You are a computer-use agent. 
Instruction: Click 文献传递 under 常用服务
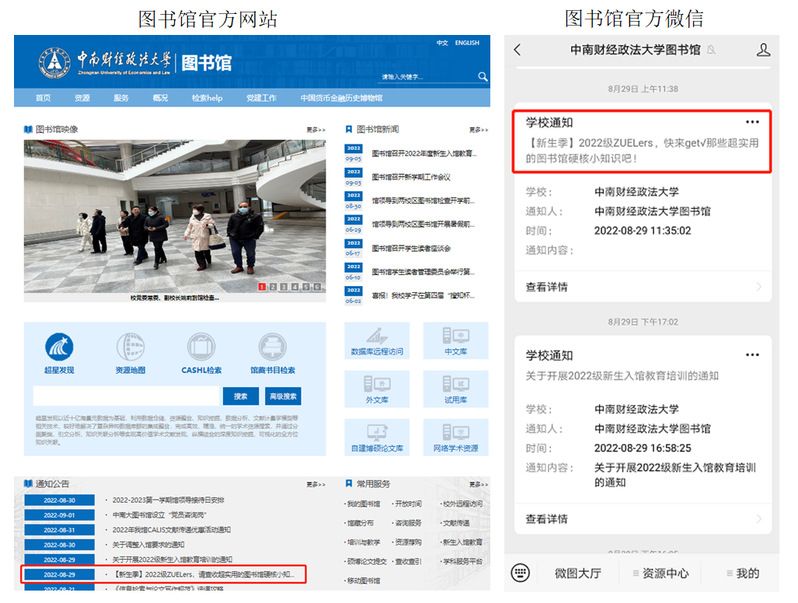[456, 523]
